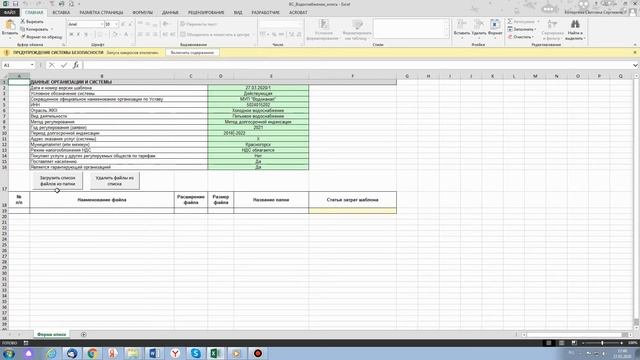Click the Очистить clear command
This screenshot has width=640, height=360.
(521, 37)
